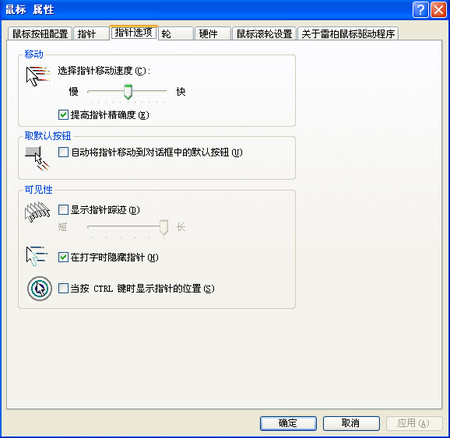Click the pointer trails icon

point(37,212)
